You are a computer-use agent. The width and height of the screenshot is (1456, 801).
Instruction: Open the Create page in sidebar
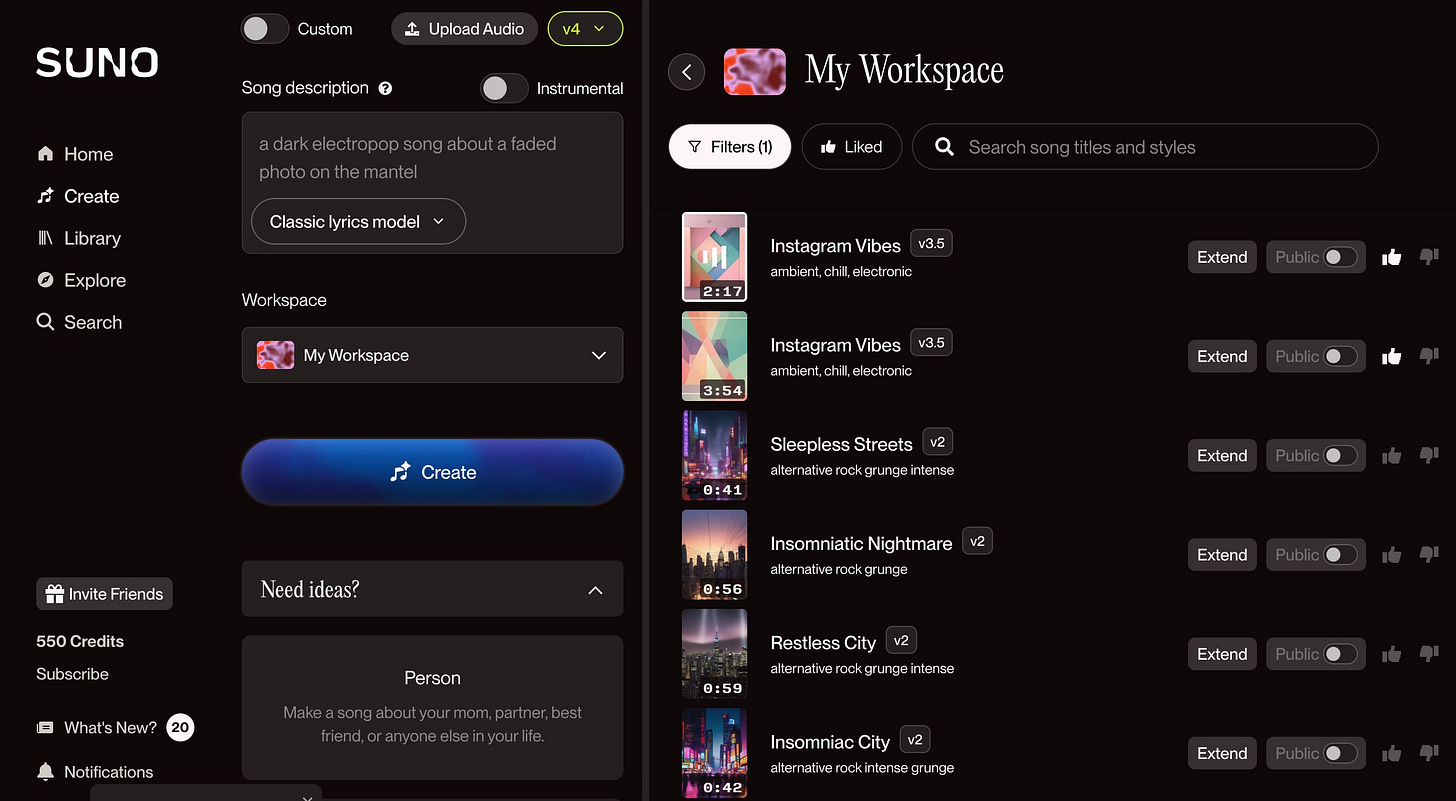pos(78,196)
